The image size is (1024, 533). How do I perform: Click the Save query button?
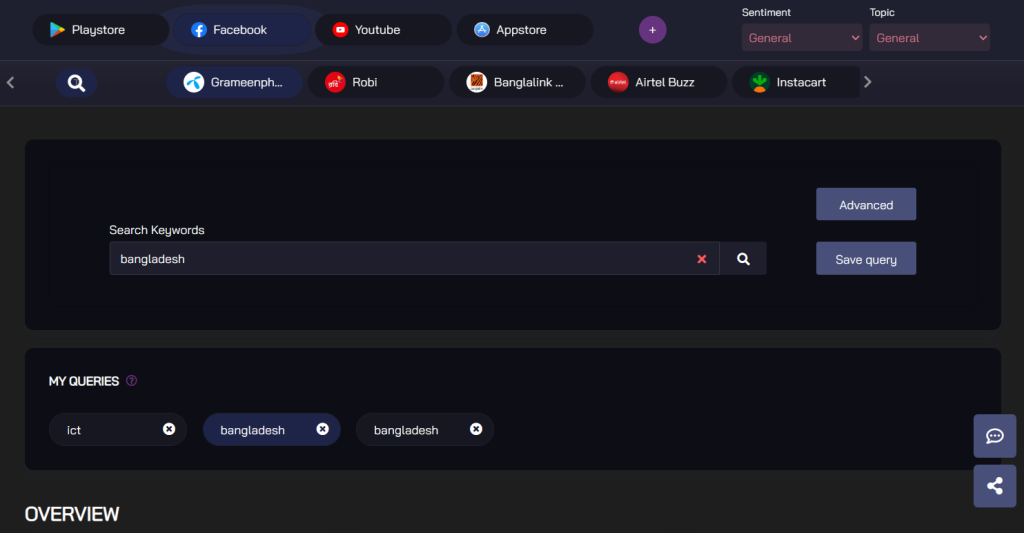point(865,259)
